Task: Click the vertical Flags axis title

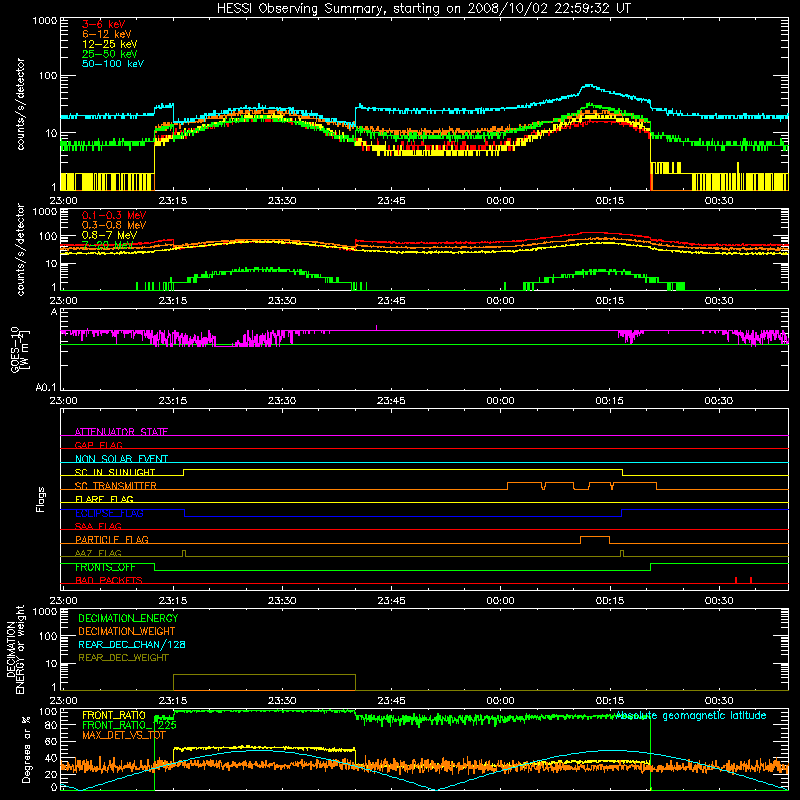Action: point(41,499)
